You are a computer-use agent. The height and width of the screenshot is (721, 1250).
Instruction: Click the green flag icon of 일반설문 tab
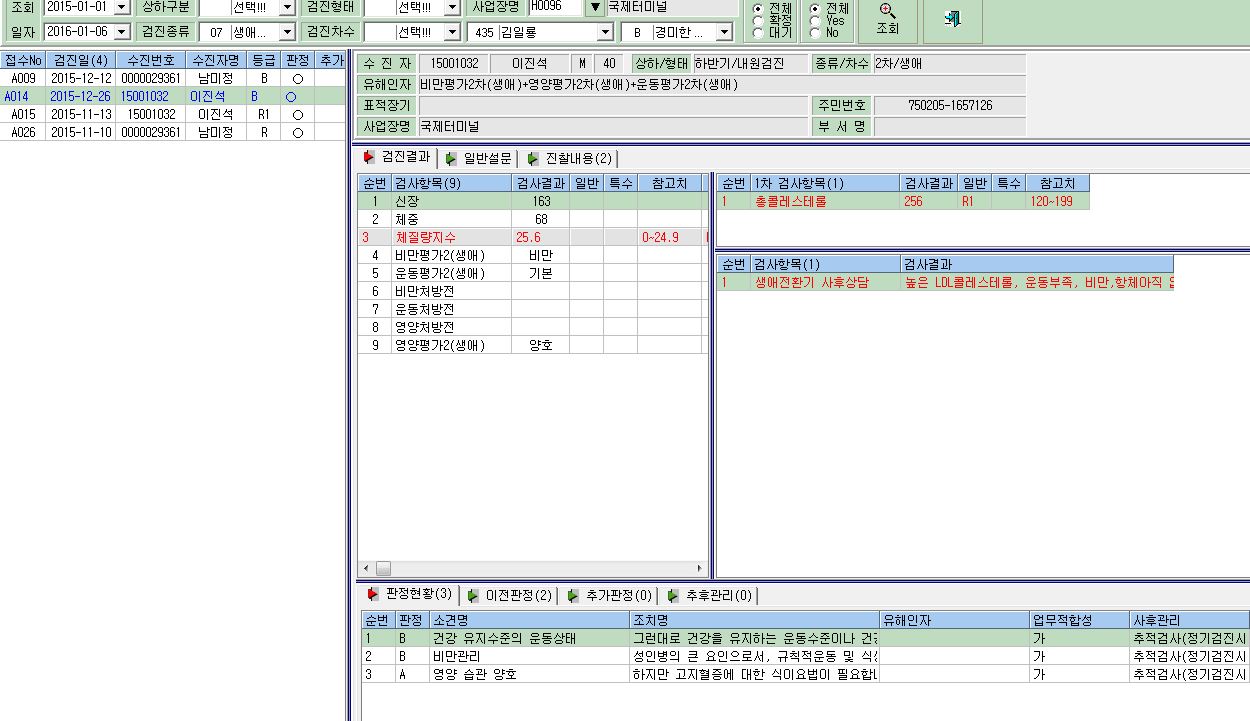click(452, 158)
